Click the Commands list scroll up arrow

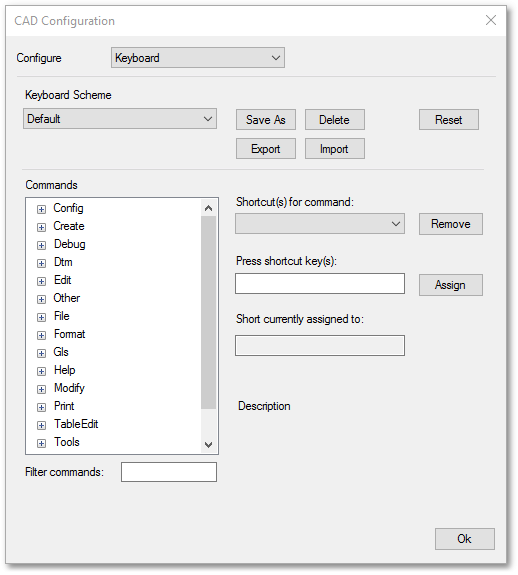pyautogui.click(x=209, y=208)
